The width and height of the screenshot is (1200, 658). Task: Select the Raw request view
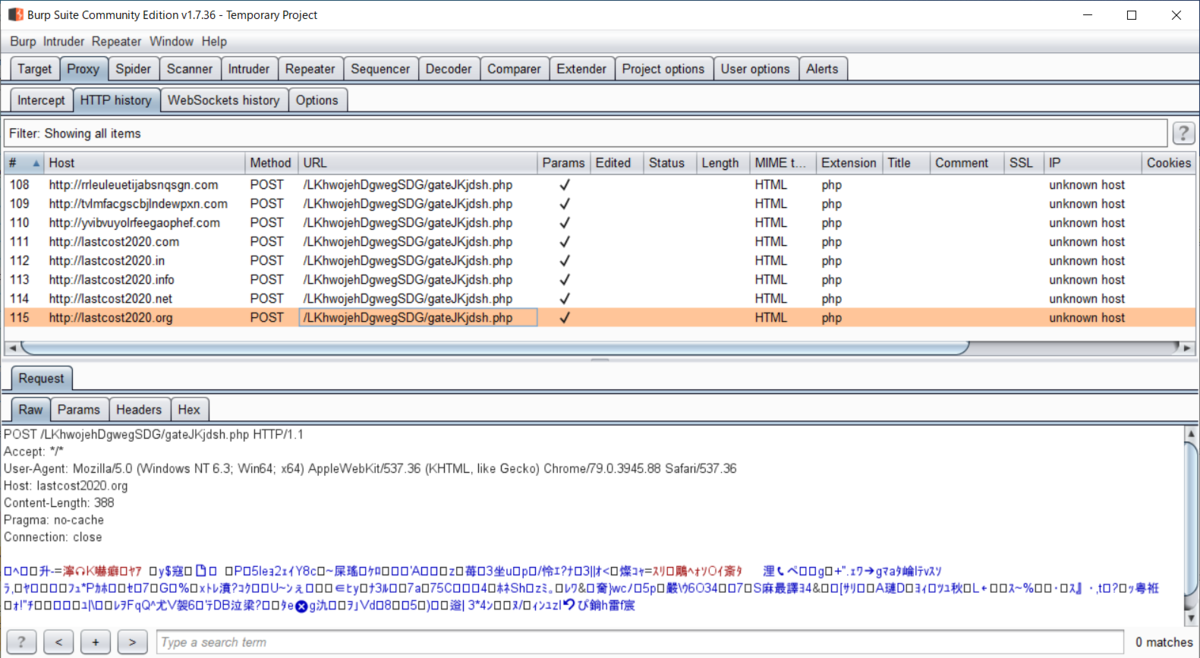pyautogui.click(x=31, y=409)
